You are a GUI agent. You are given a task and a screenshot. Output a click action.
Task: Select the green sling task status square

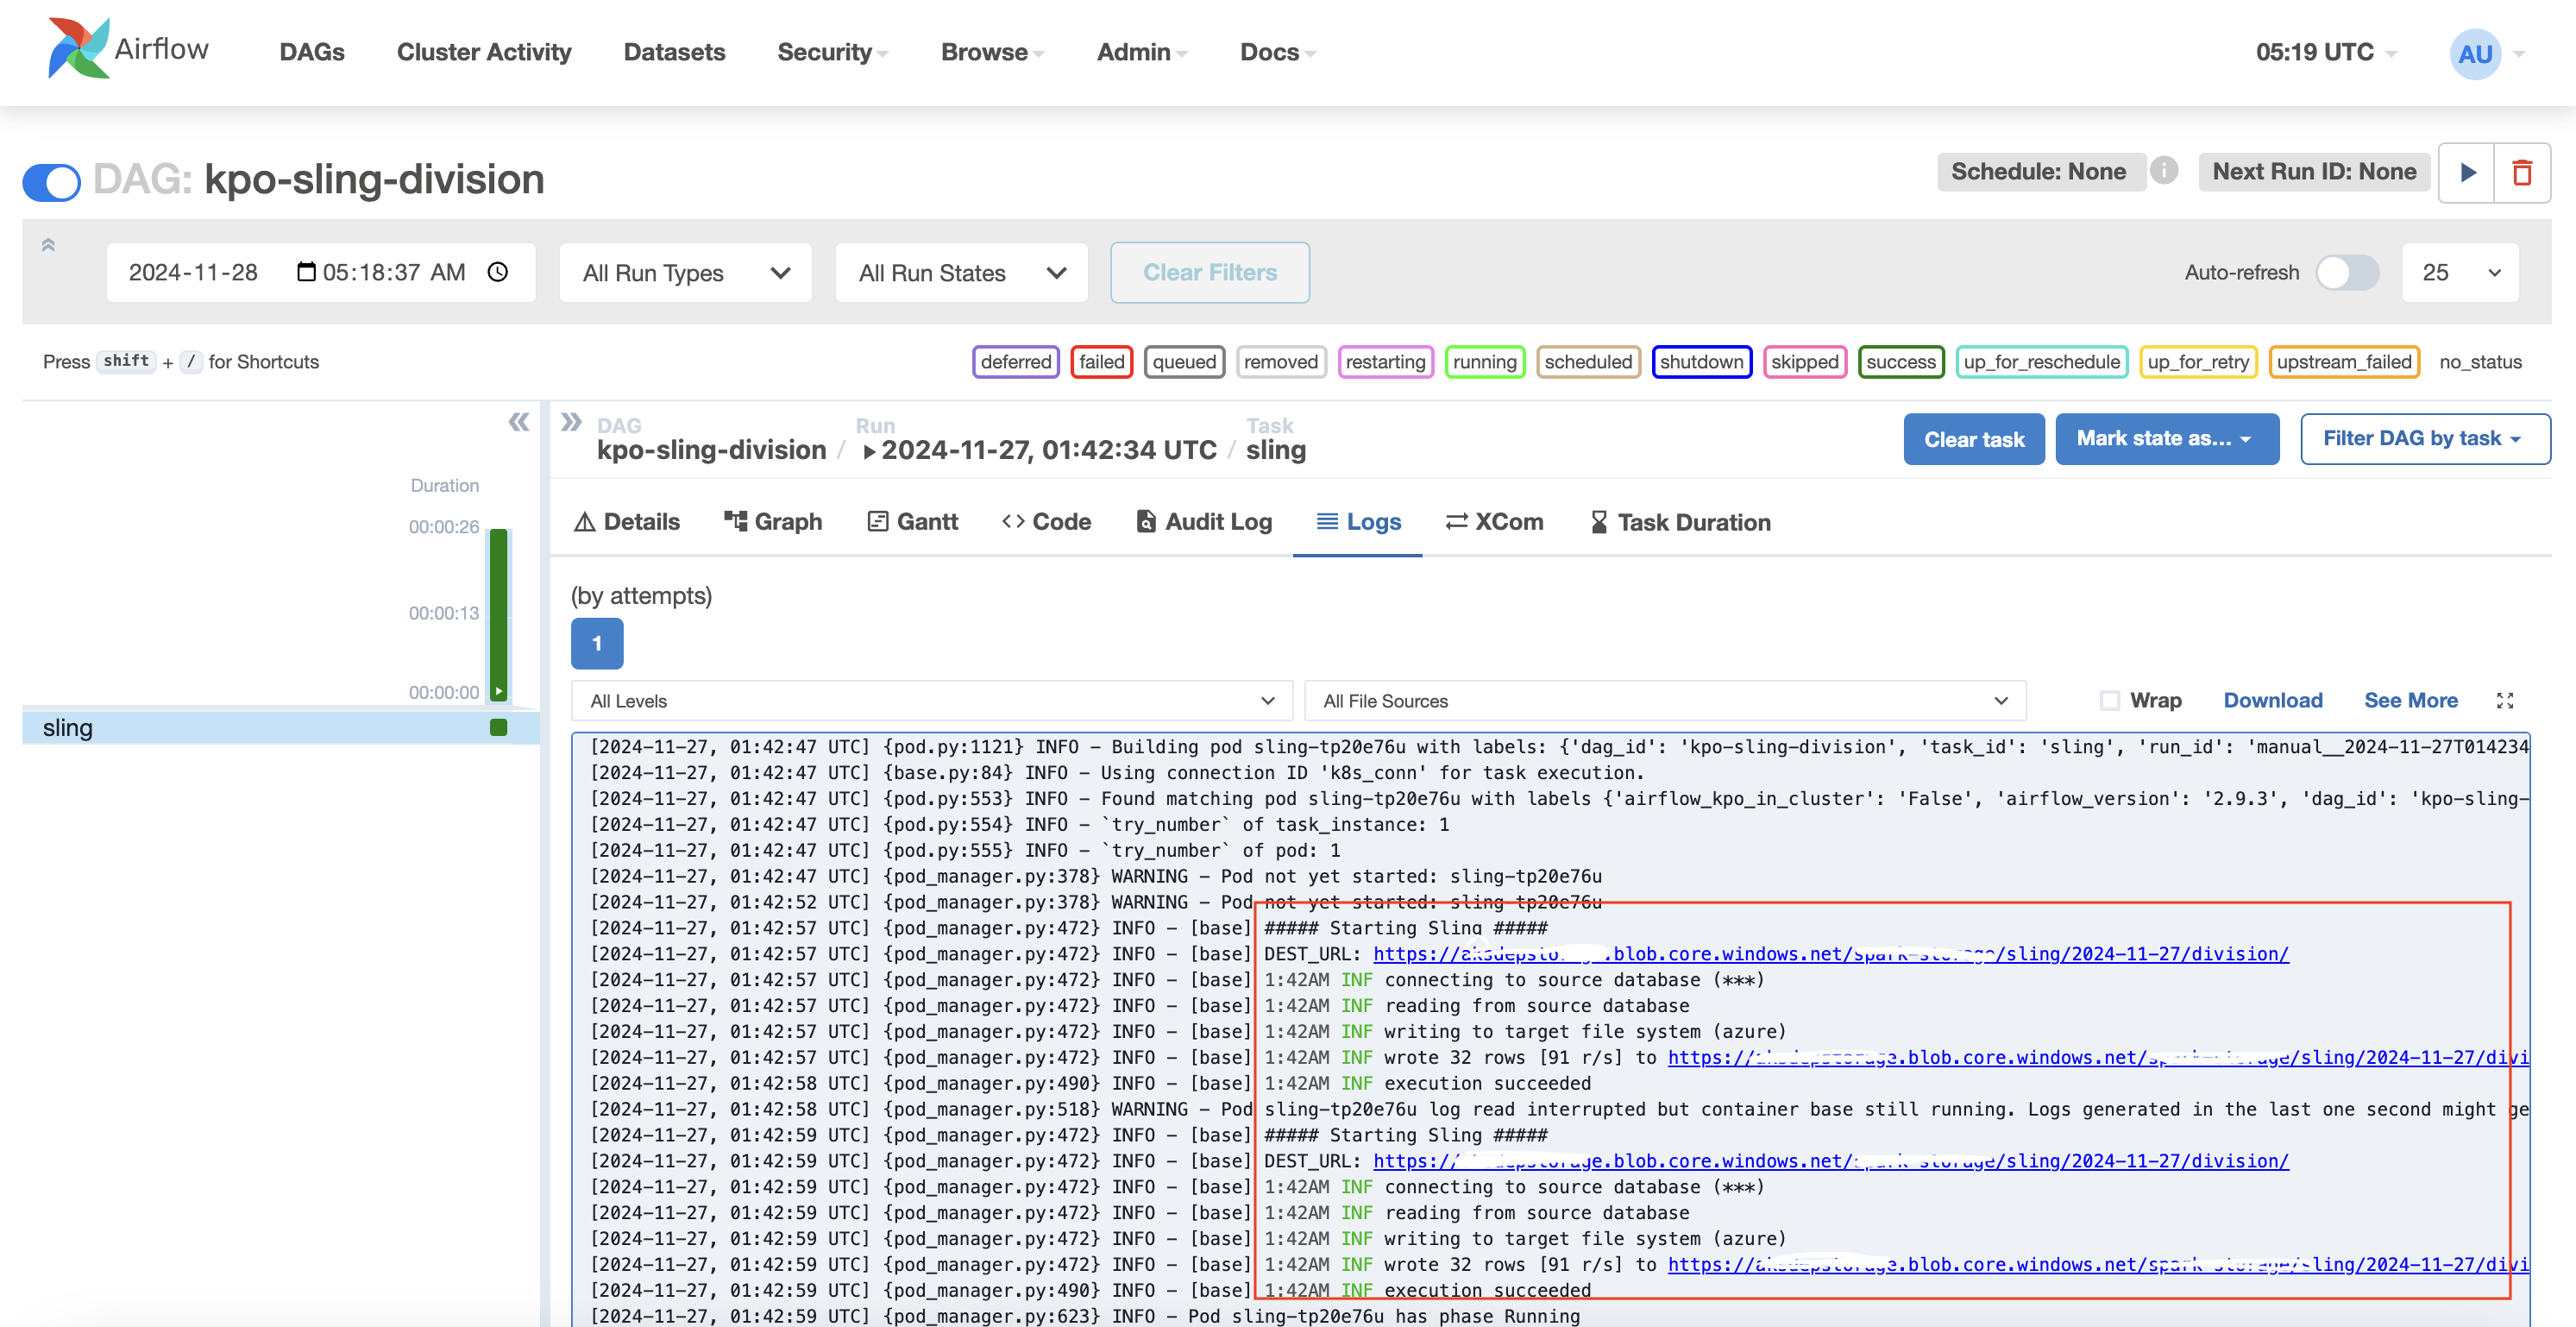tap(498, 727)
